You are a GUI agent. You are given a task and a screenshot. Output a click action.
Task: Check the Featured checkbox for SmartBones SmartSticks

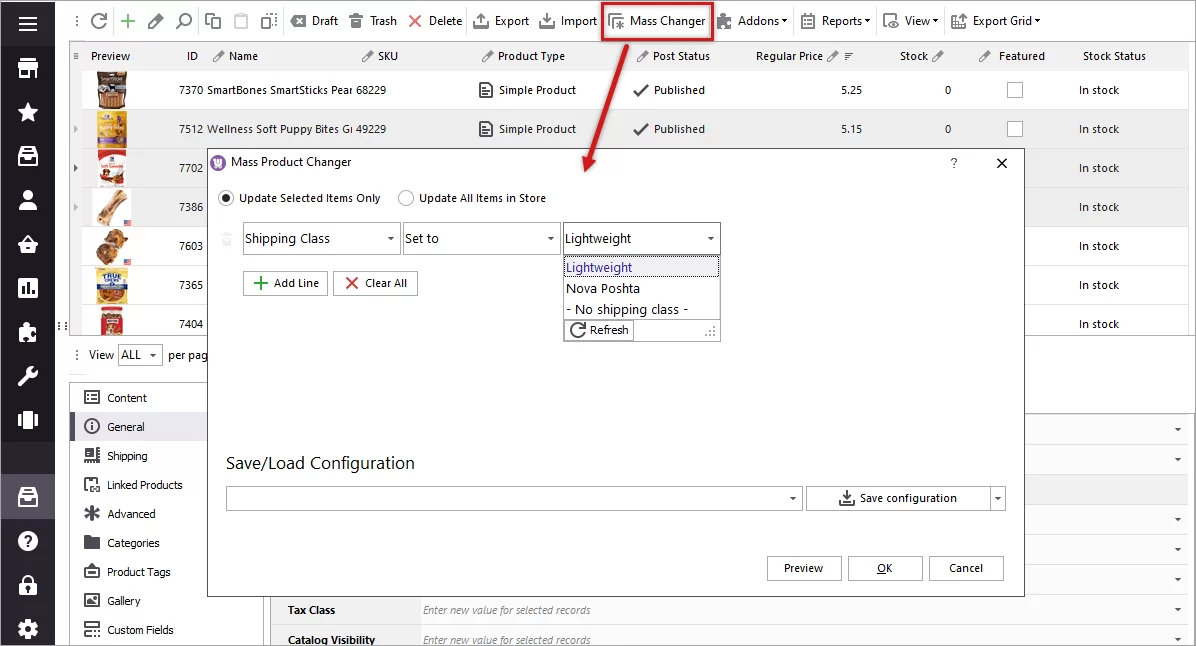tap(1015, 89)
